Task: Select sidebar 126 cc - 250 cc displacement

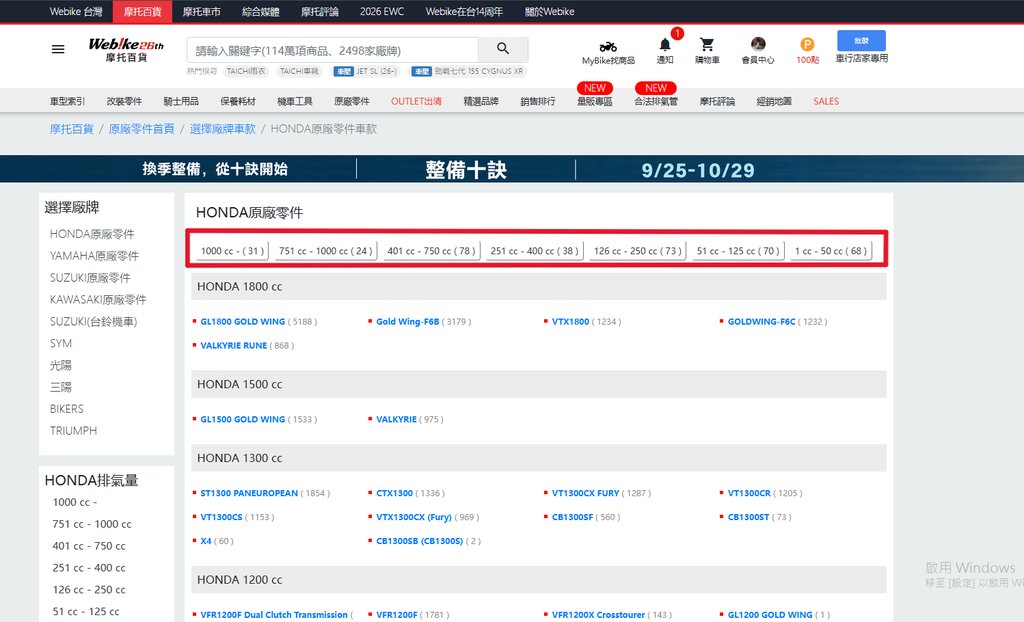Action: pos(89,589)
